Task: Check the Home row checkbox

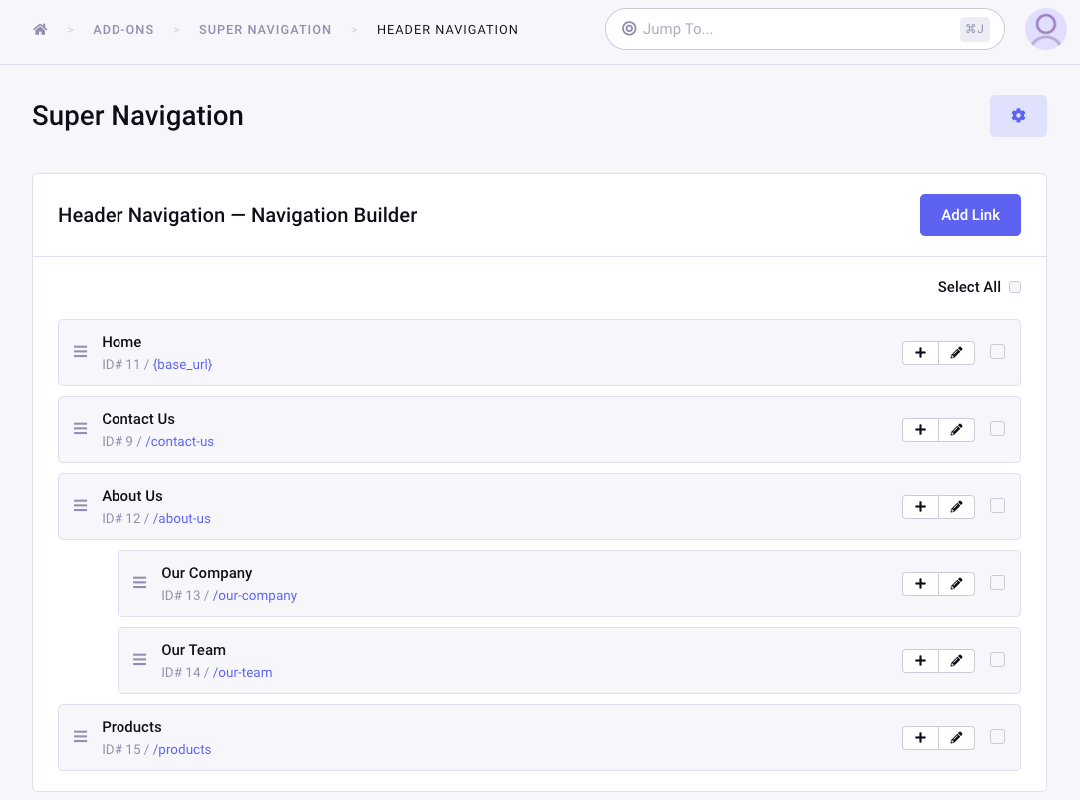Action: (x=997, y=351)
